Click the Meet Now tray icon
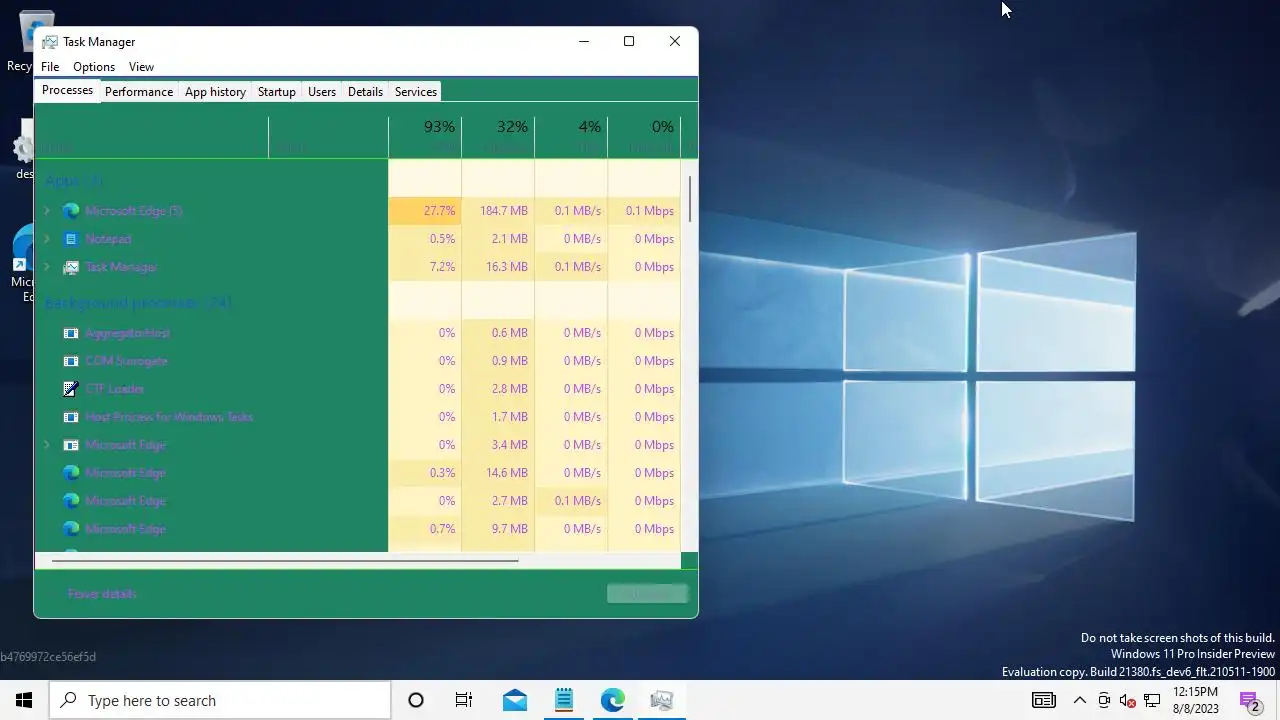1280x720 pixels. tap(1104, 700)
